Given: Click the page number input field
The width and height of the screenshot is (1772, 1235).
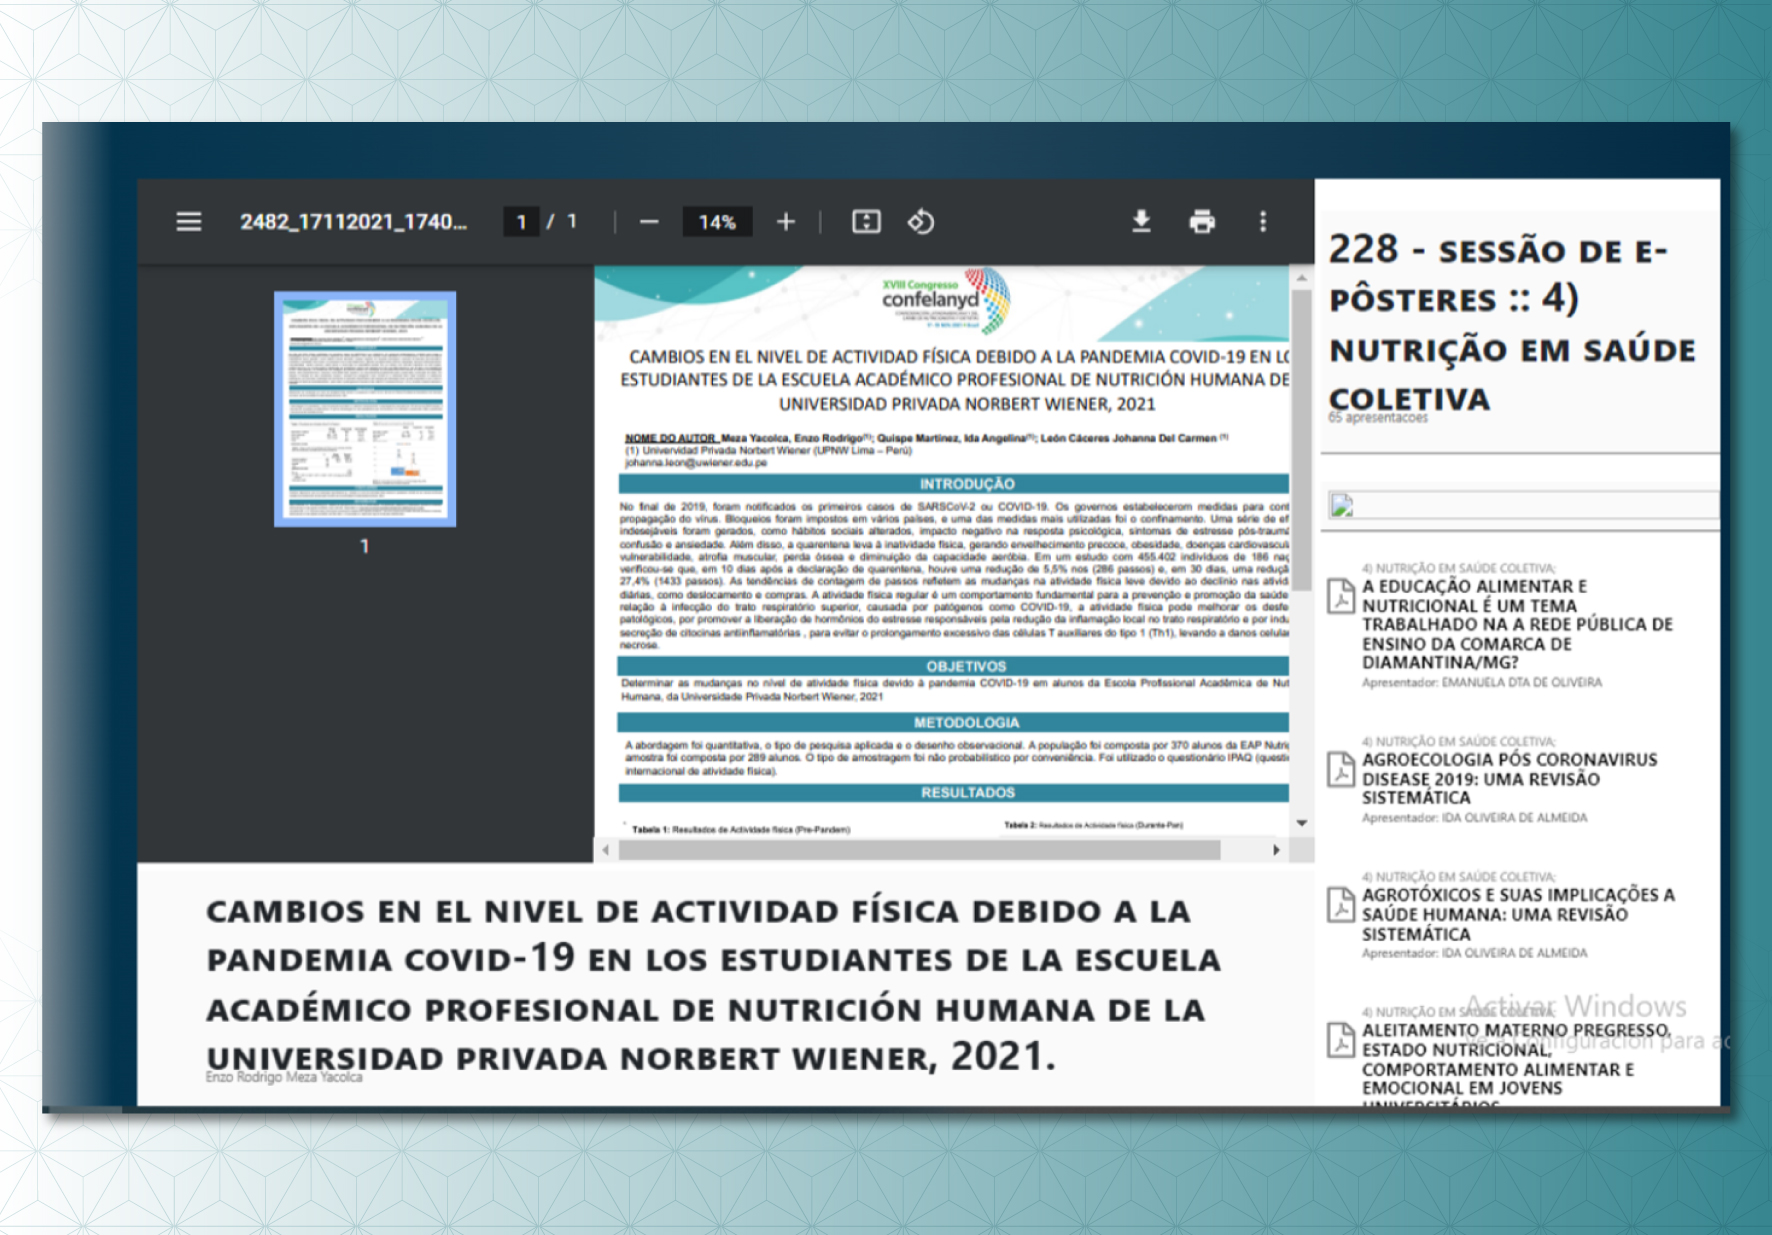Looking at the screenshot, I should (521, 221).
